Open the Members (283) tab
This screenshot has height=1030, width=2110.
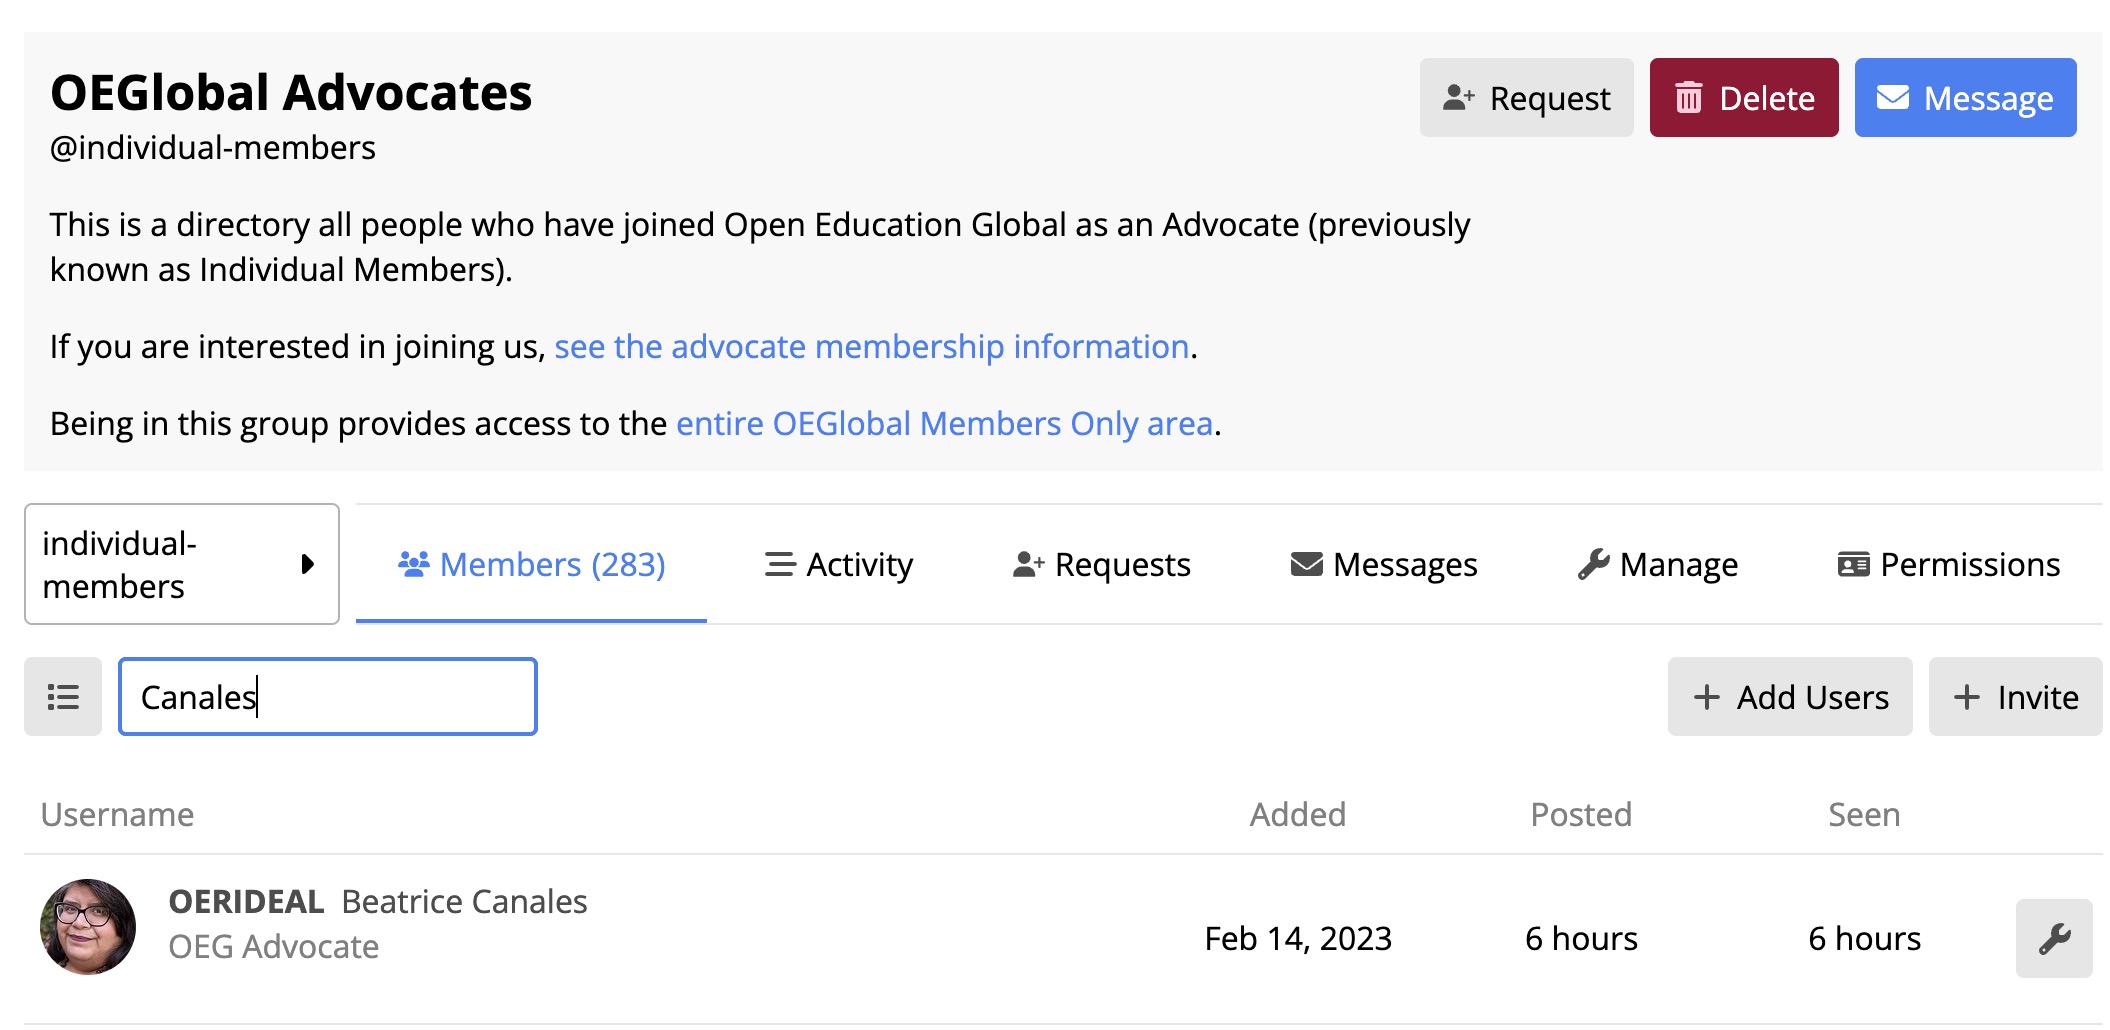click(x=532, y=565)
